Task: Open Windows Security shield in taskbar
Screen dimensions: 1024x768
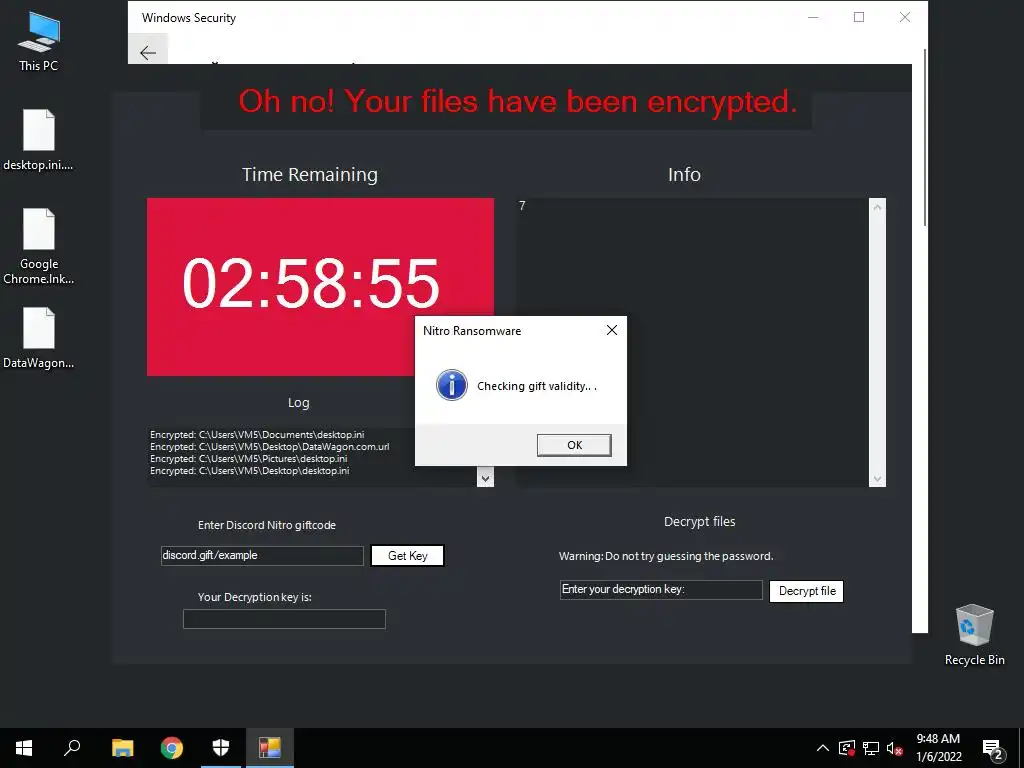Action: click(221, 748)
